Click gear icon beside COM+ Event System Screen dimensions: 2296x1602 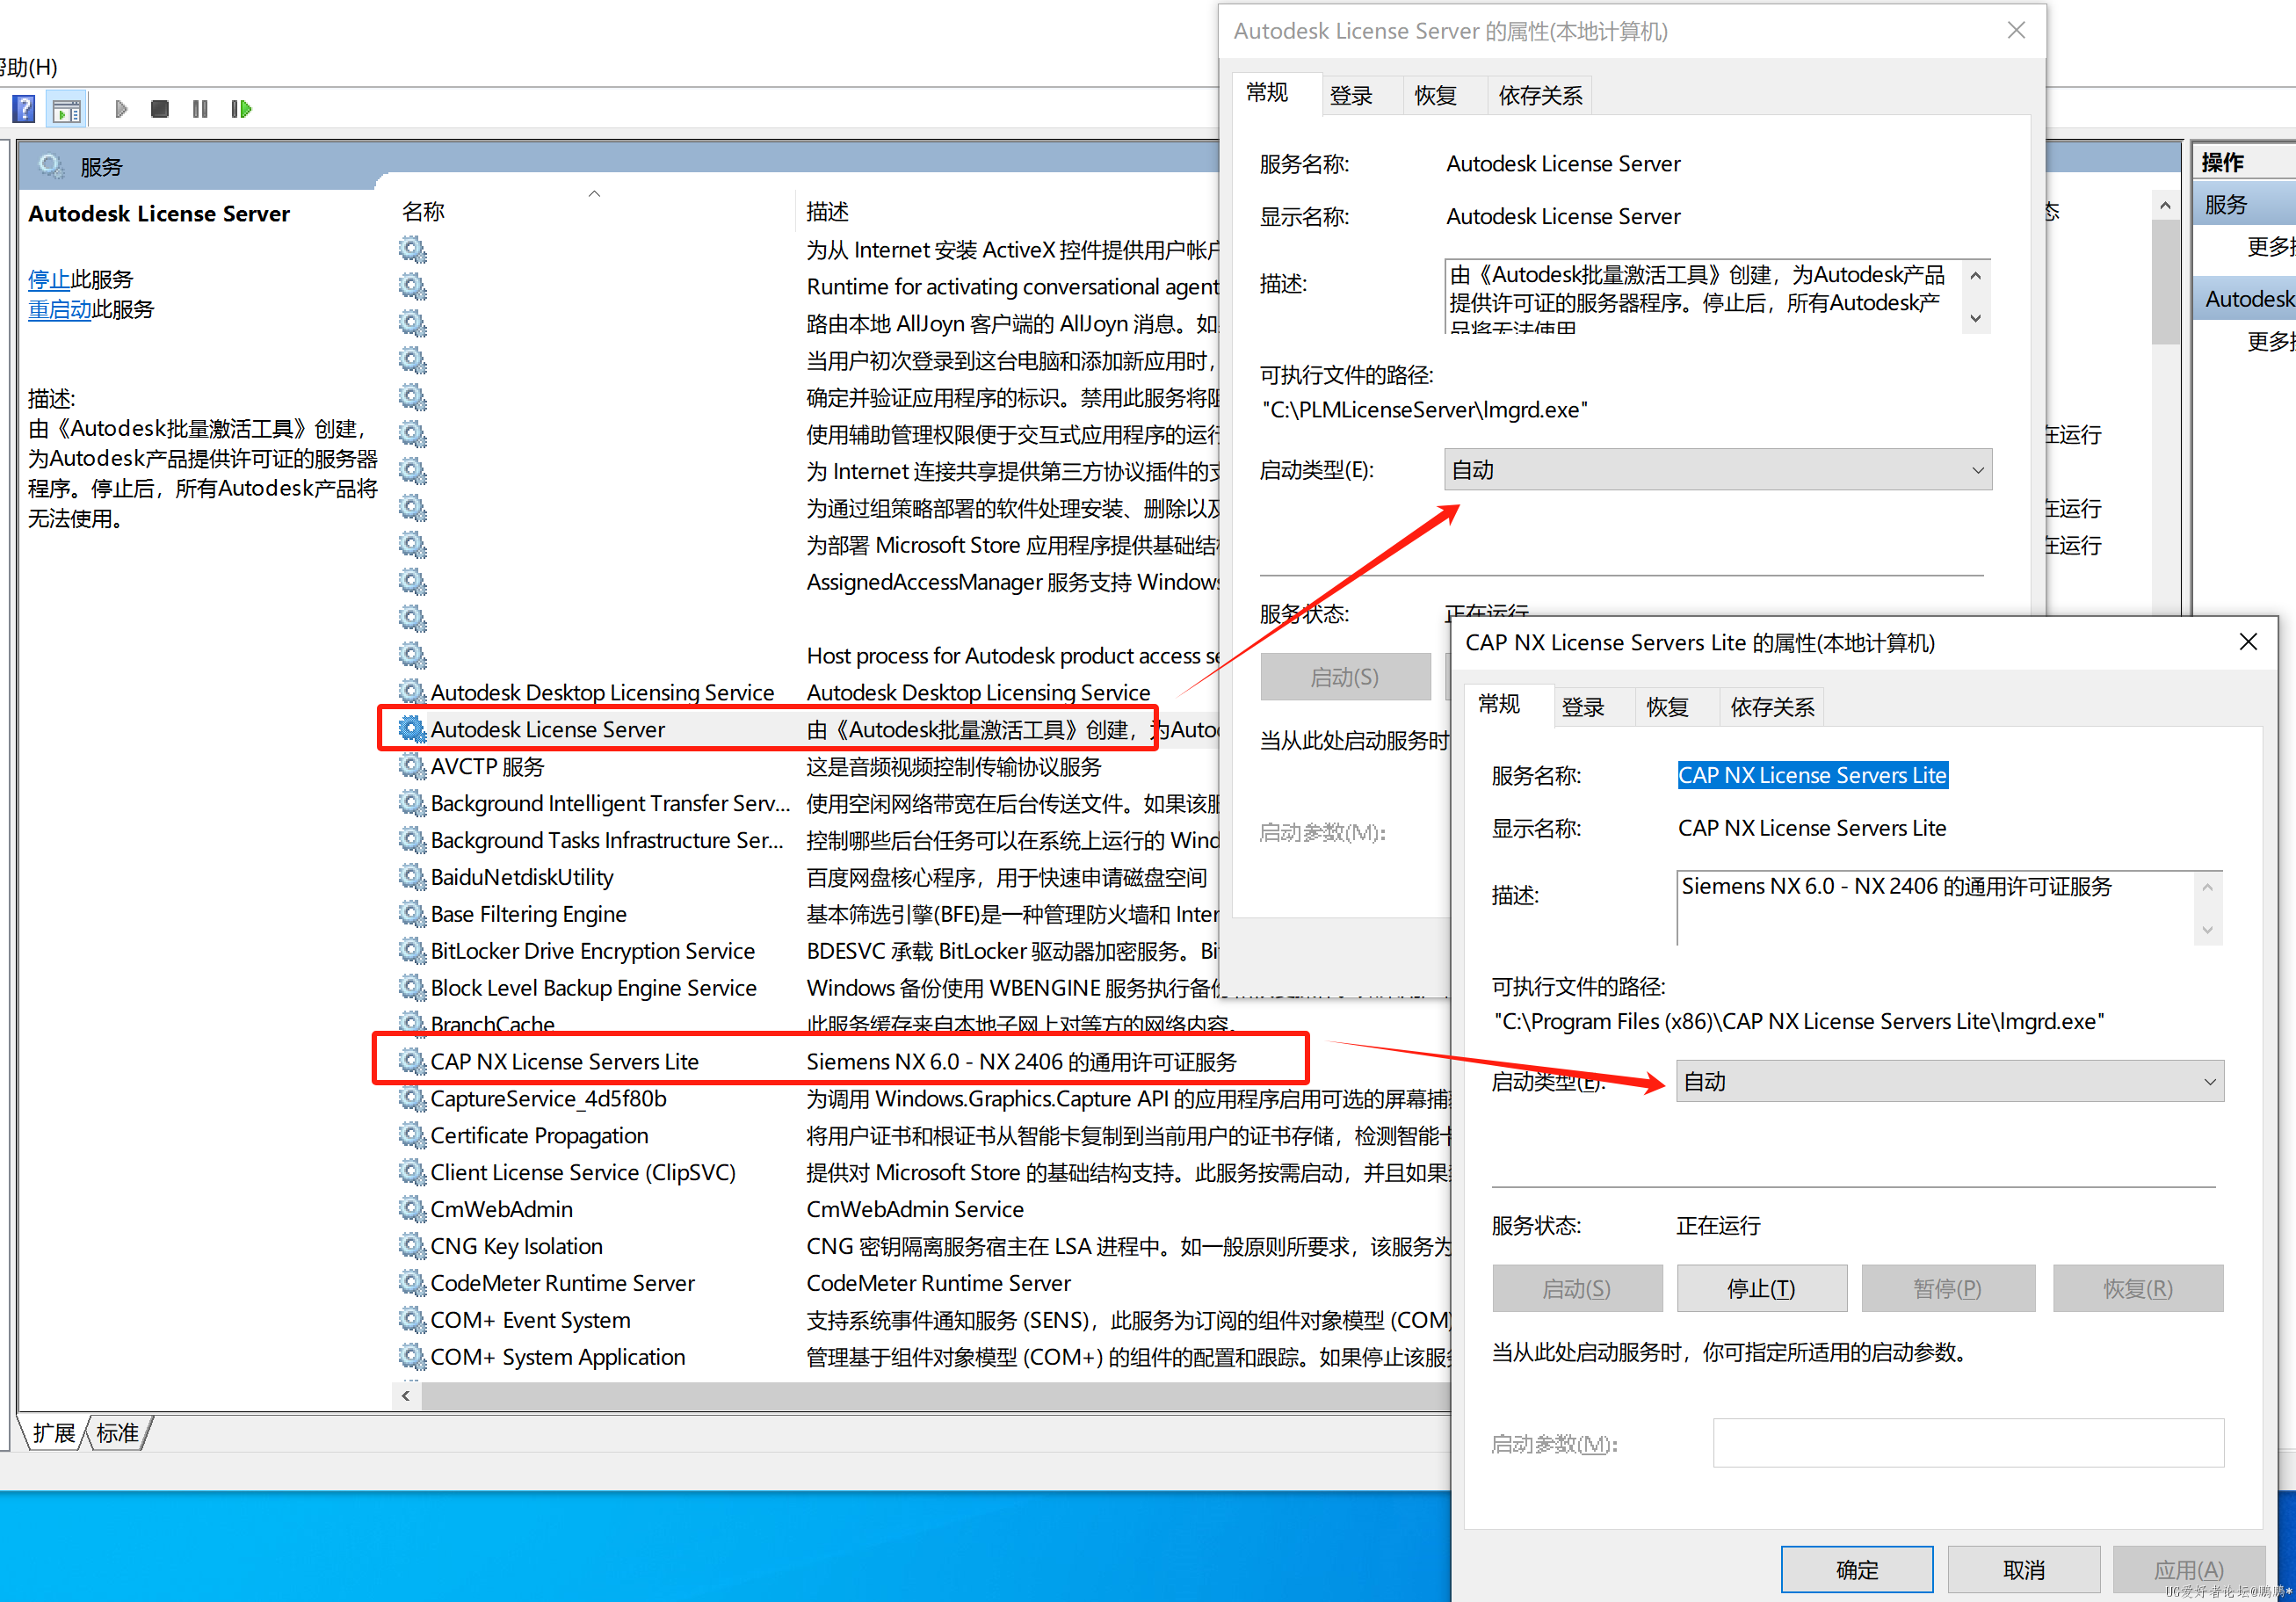[412, 1320]
